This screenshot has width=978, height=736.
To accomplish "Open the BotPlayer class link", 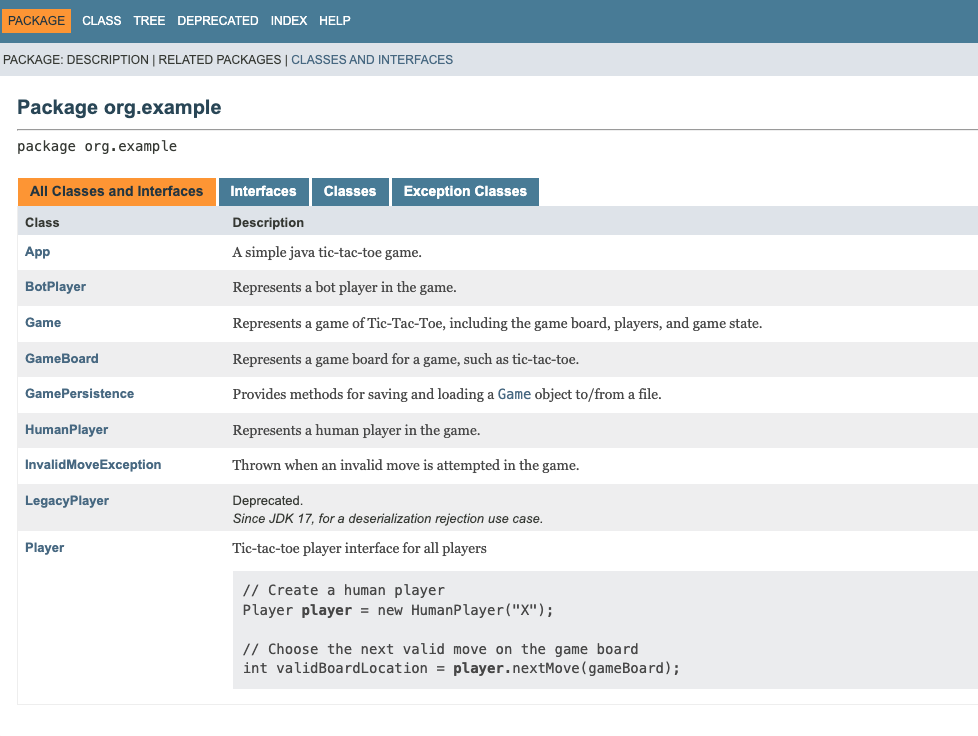I will (x=56, y=287).
